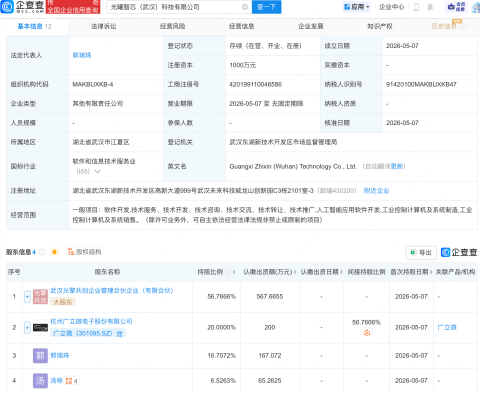This screenshot has width=480, height=393.
Task: Click the shareholder alert bell icon
Action: coord(54,252)
